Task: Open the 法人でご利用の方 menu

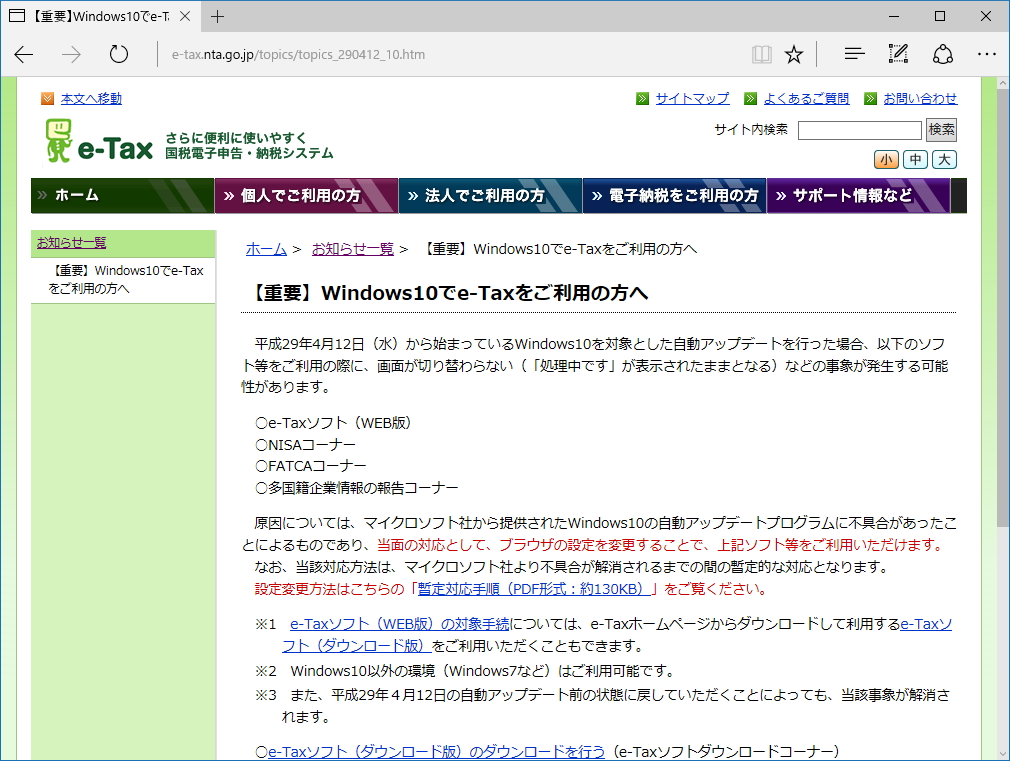Action: pyautogui.click(x=489, y=196)
